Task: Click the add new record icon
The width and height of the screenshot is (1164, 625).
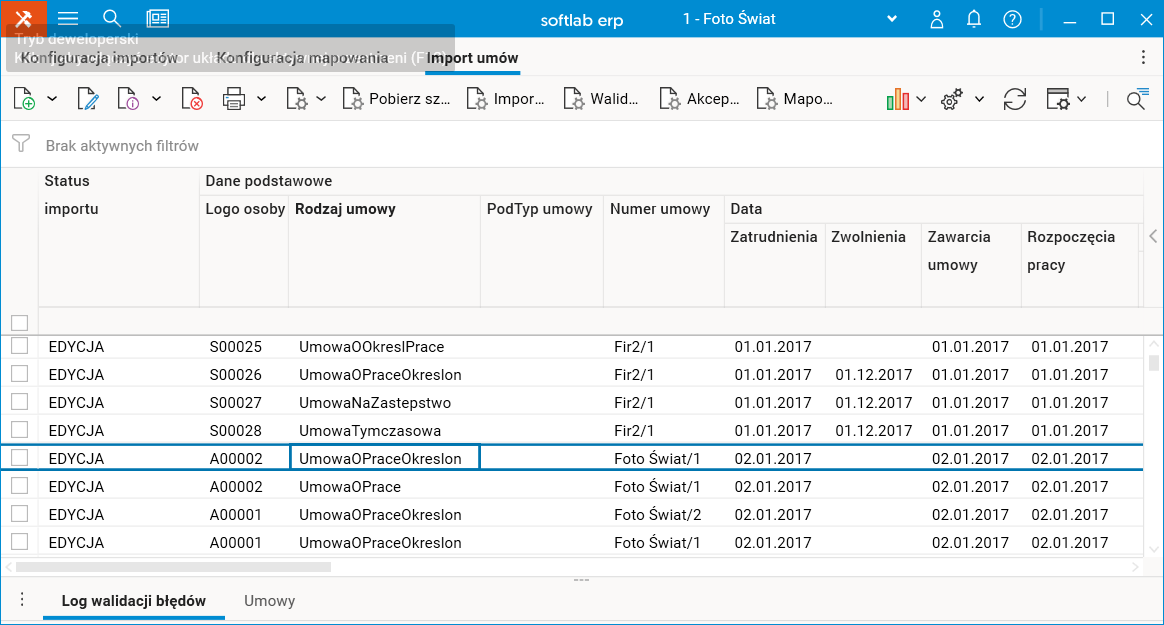Action: click(24, 99)
